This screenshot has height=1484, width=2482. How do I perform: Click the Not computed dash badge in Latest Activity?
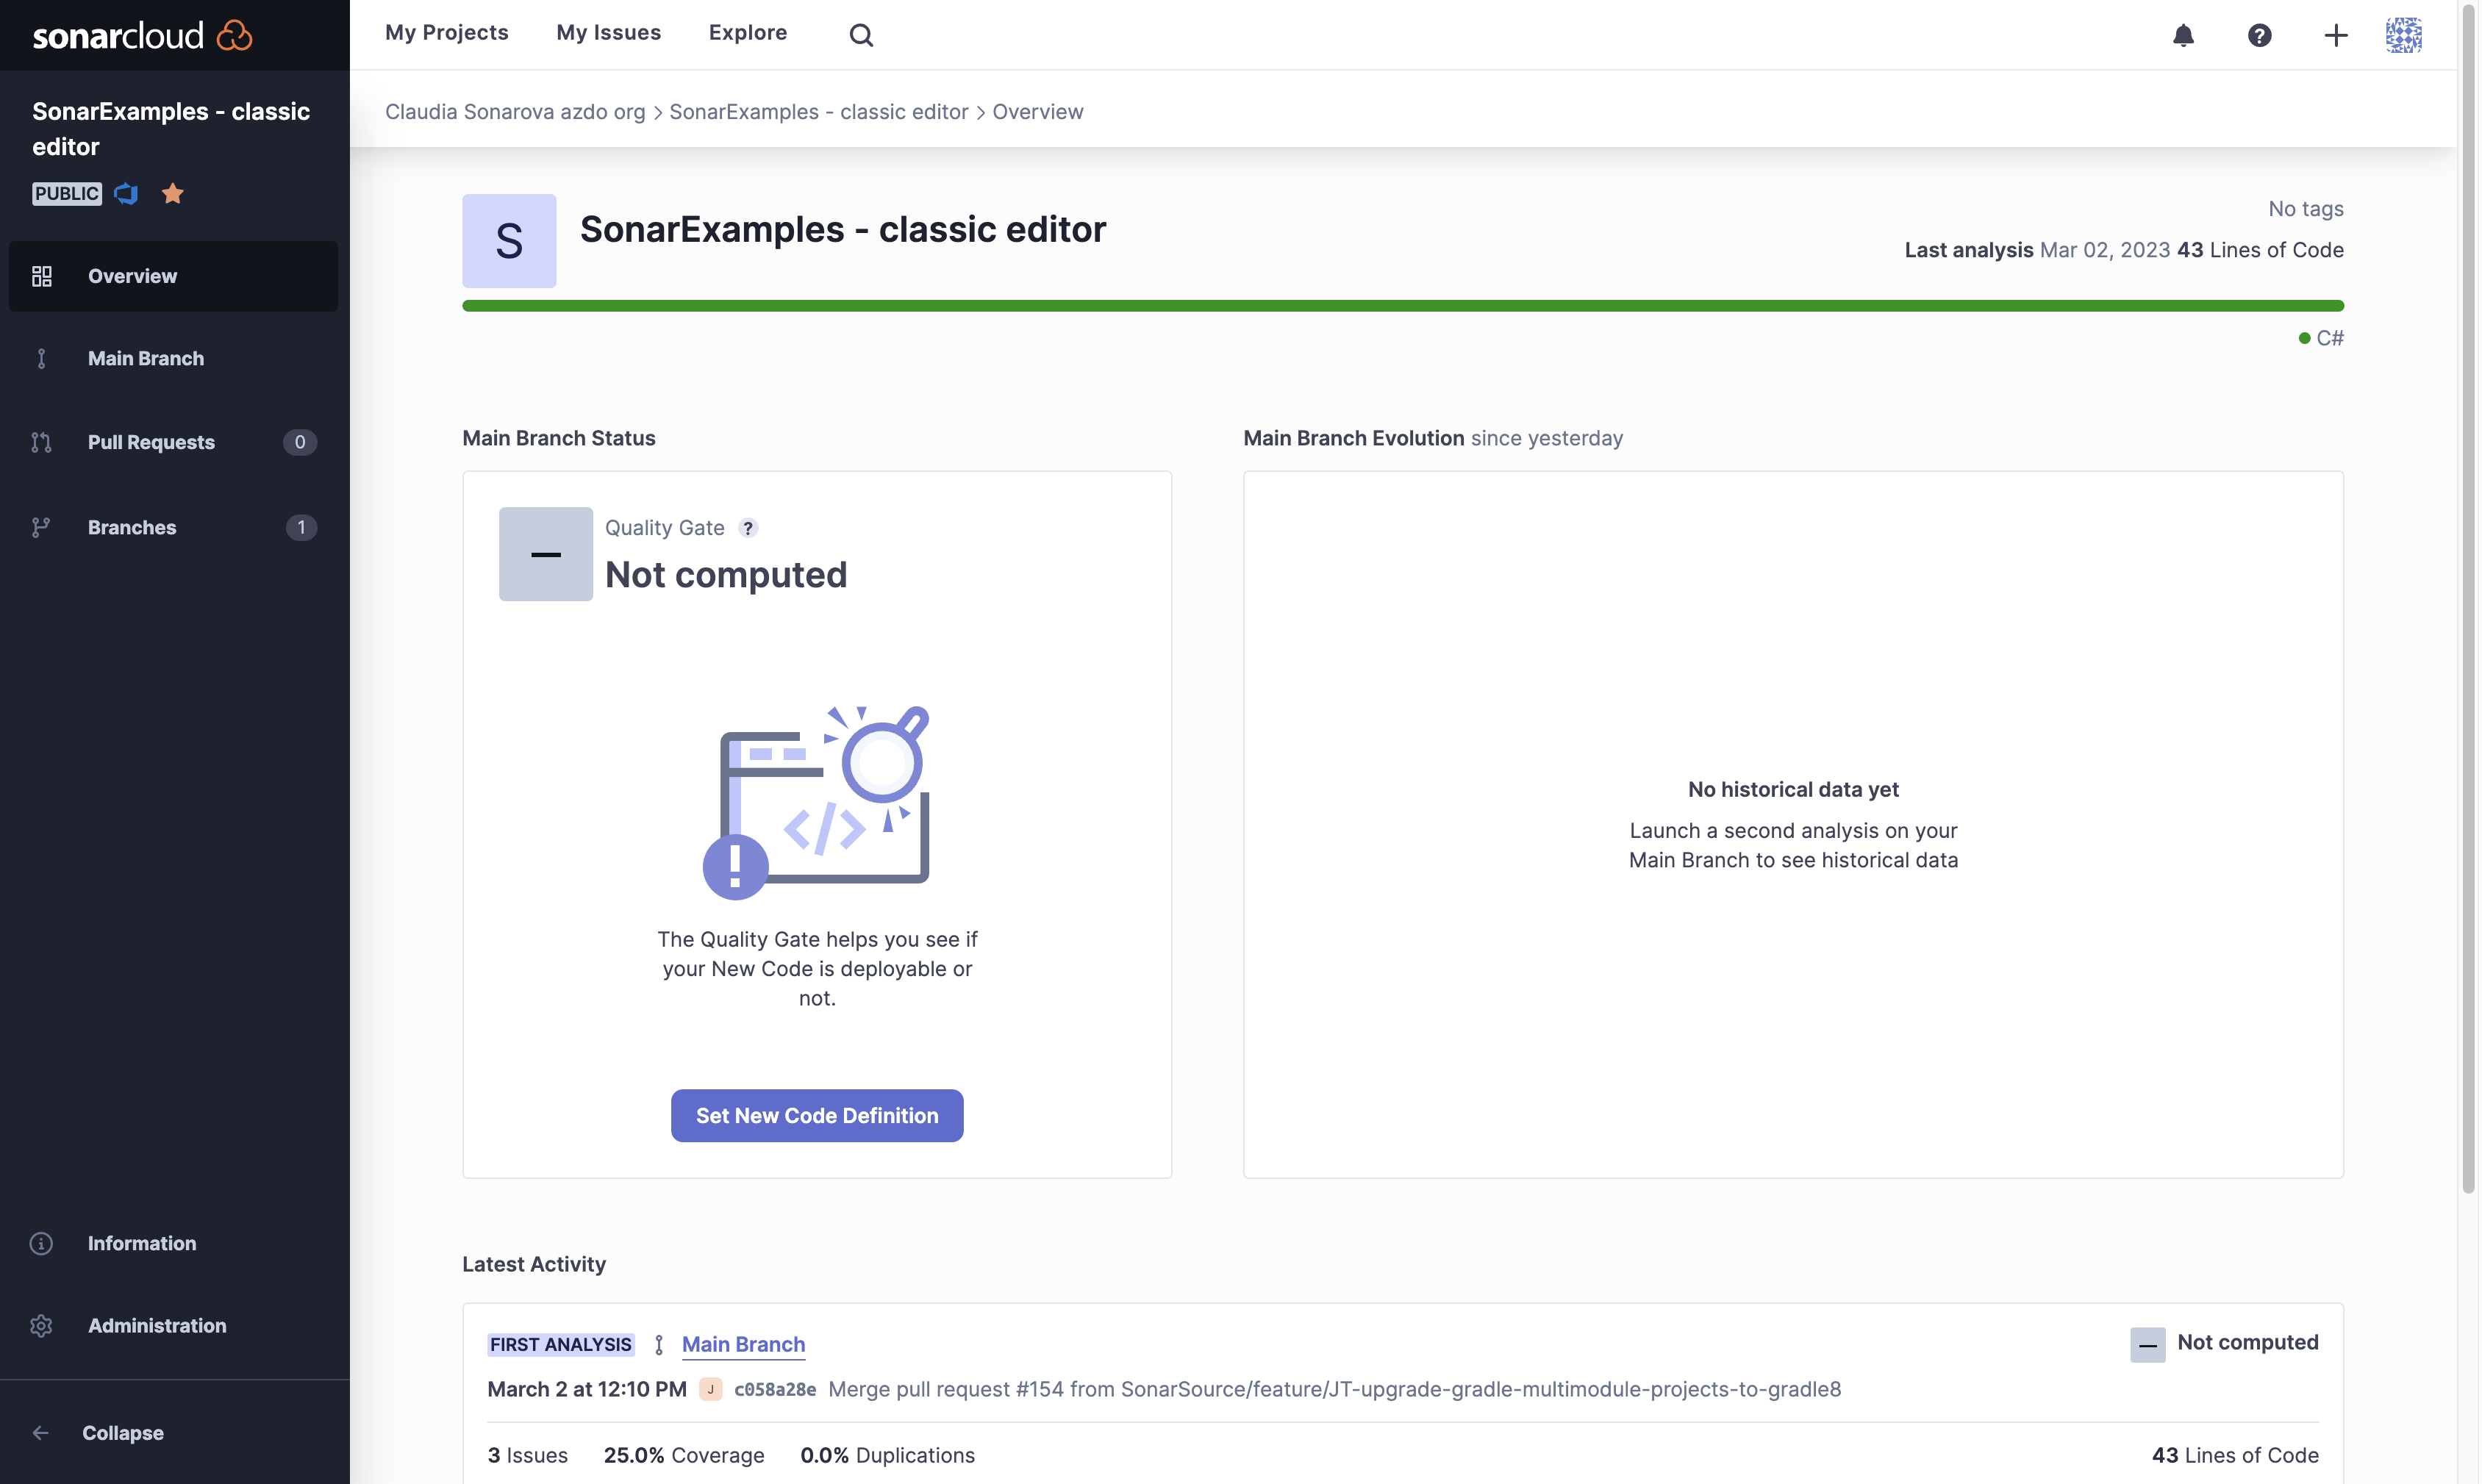[x=2148, y=1344]
